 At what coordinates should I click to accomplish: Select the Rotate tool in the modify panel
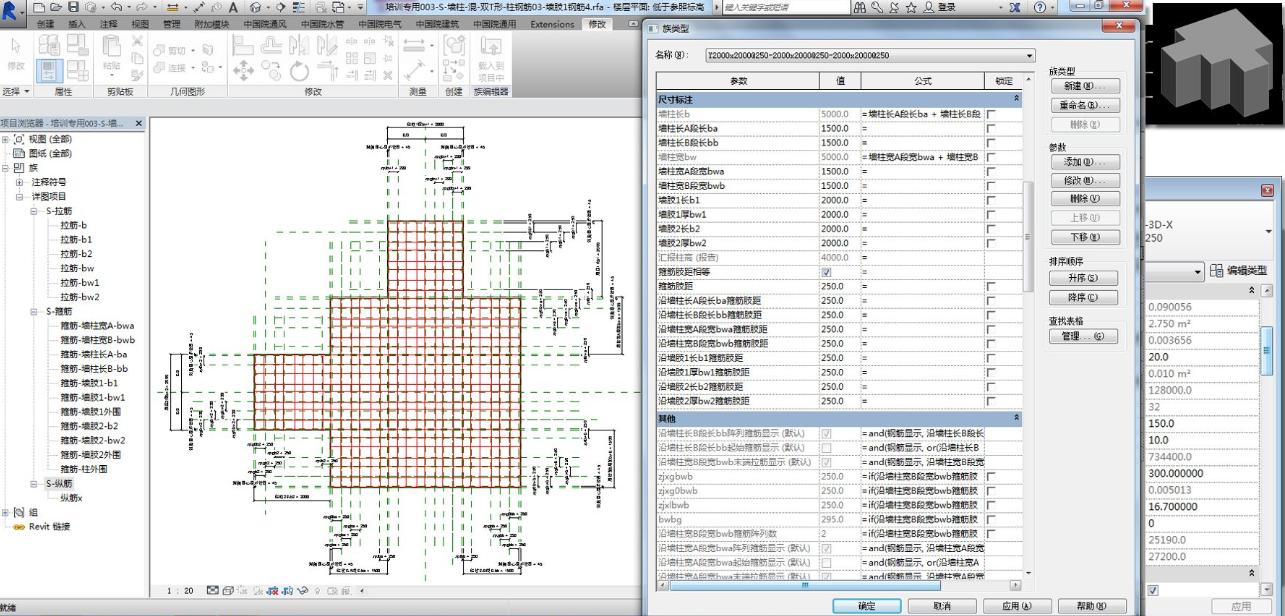coord(299,70)
